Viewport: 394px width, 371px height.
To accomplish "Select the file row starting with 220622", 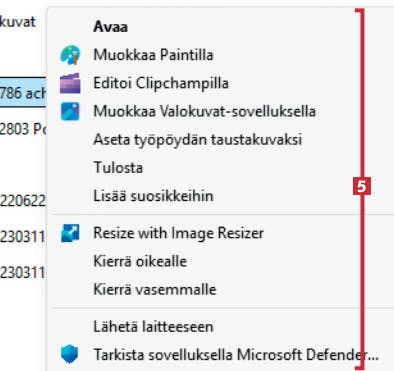I will (x=23, y=201).
